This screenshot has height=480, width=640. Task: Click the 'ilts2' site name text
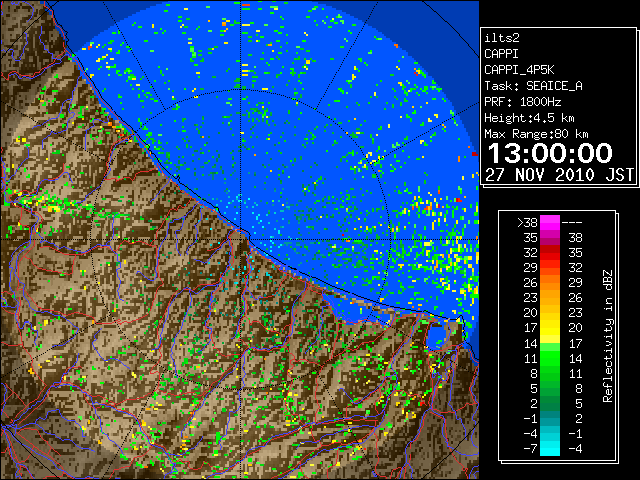[502, 38]
